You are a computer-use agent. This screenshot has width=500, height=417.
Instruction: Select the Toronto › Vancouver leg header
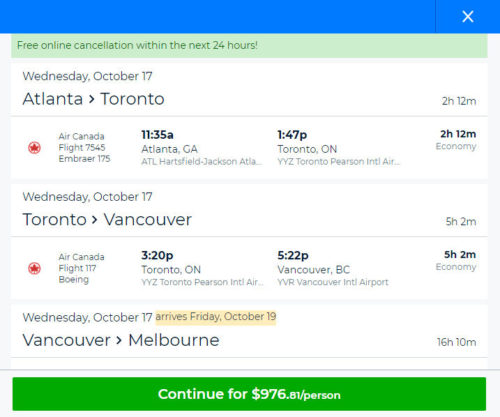[249, 210]
